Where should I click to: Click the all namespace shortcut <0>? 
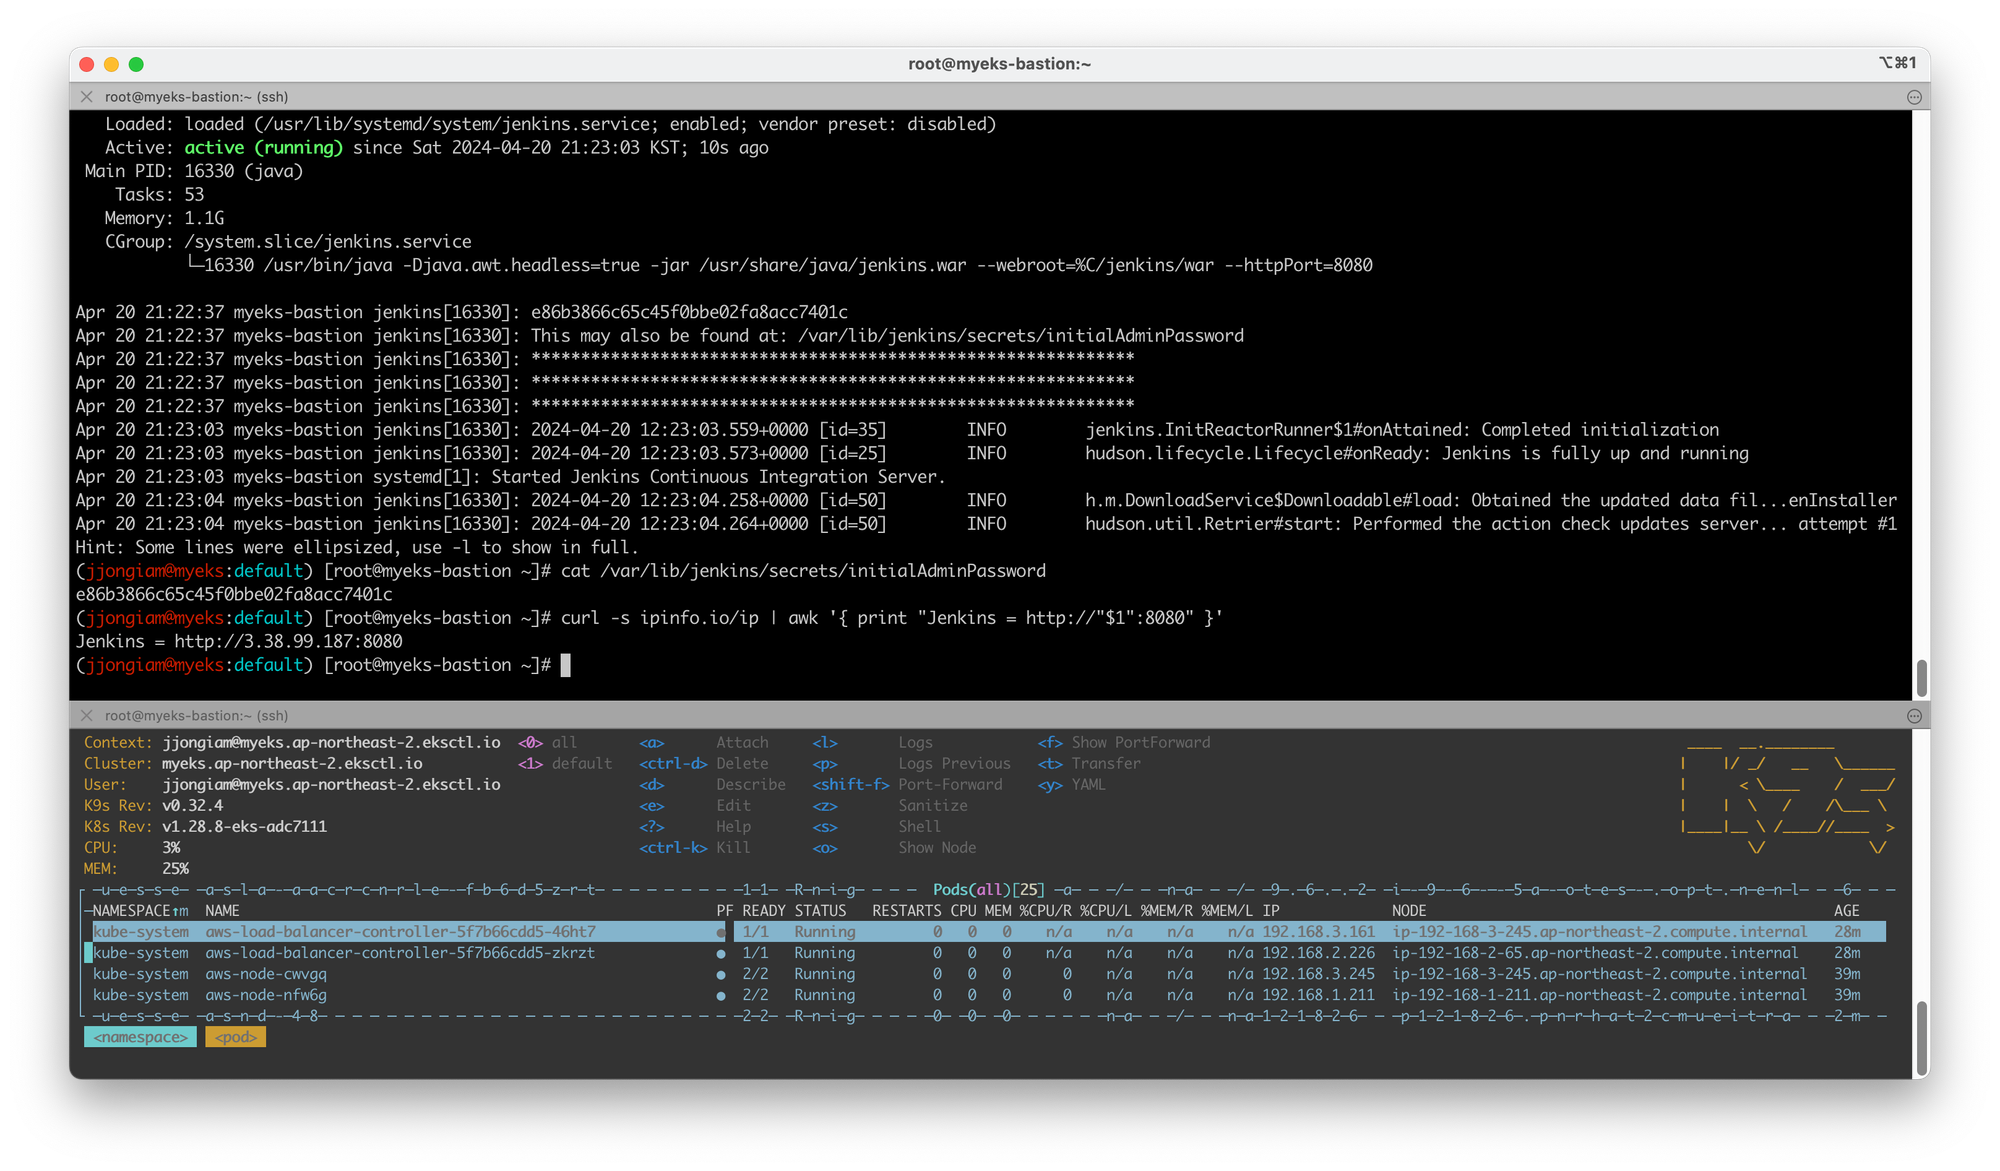pyautogui.click(x=530, y=743)
